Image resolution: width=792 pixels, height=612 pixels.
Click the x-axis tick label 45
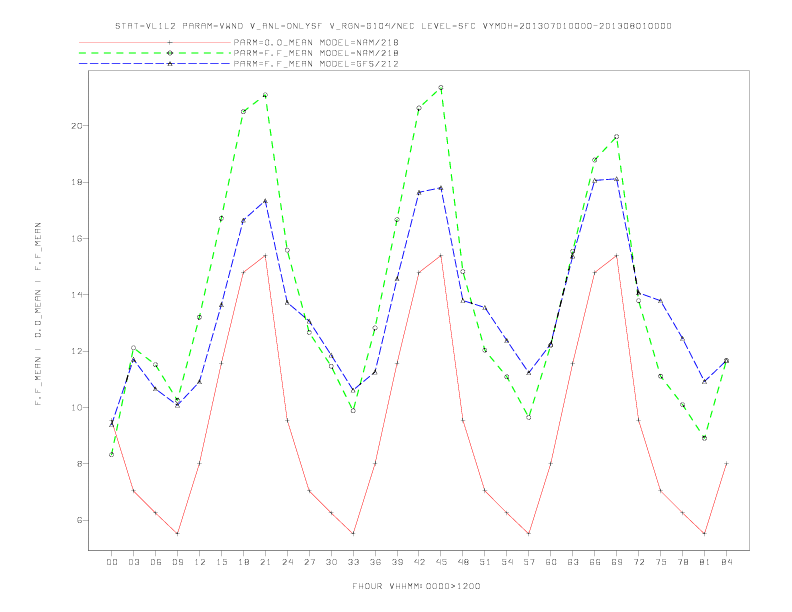[x=441, y=562]
